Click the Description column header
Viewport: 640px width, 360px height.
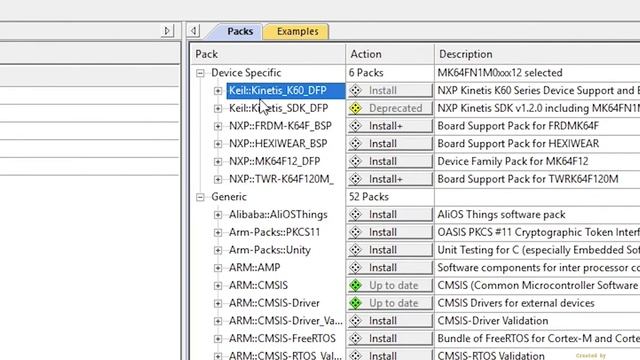point(538,54)
